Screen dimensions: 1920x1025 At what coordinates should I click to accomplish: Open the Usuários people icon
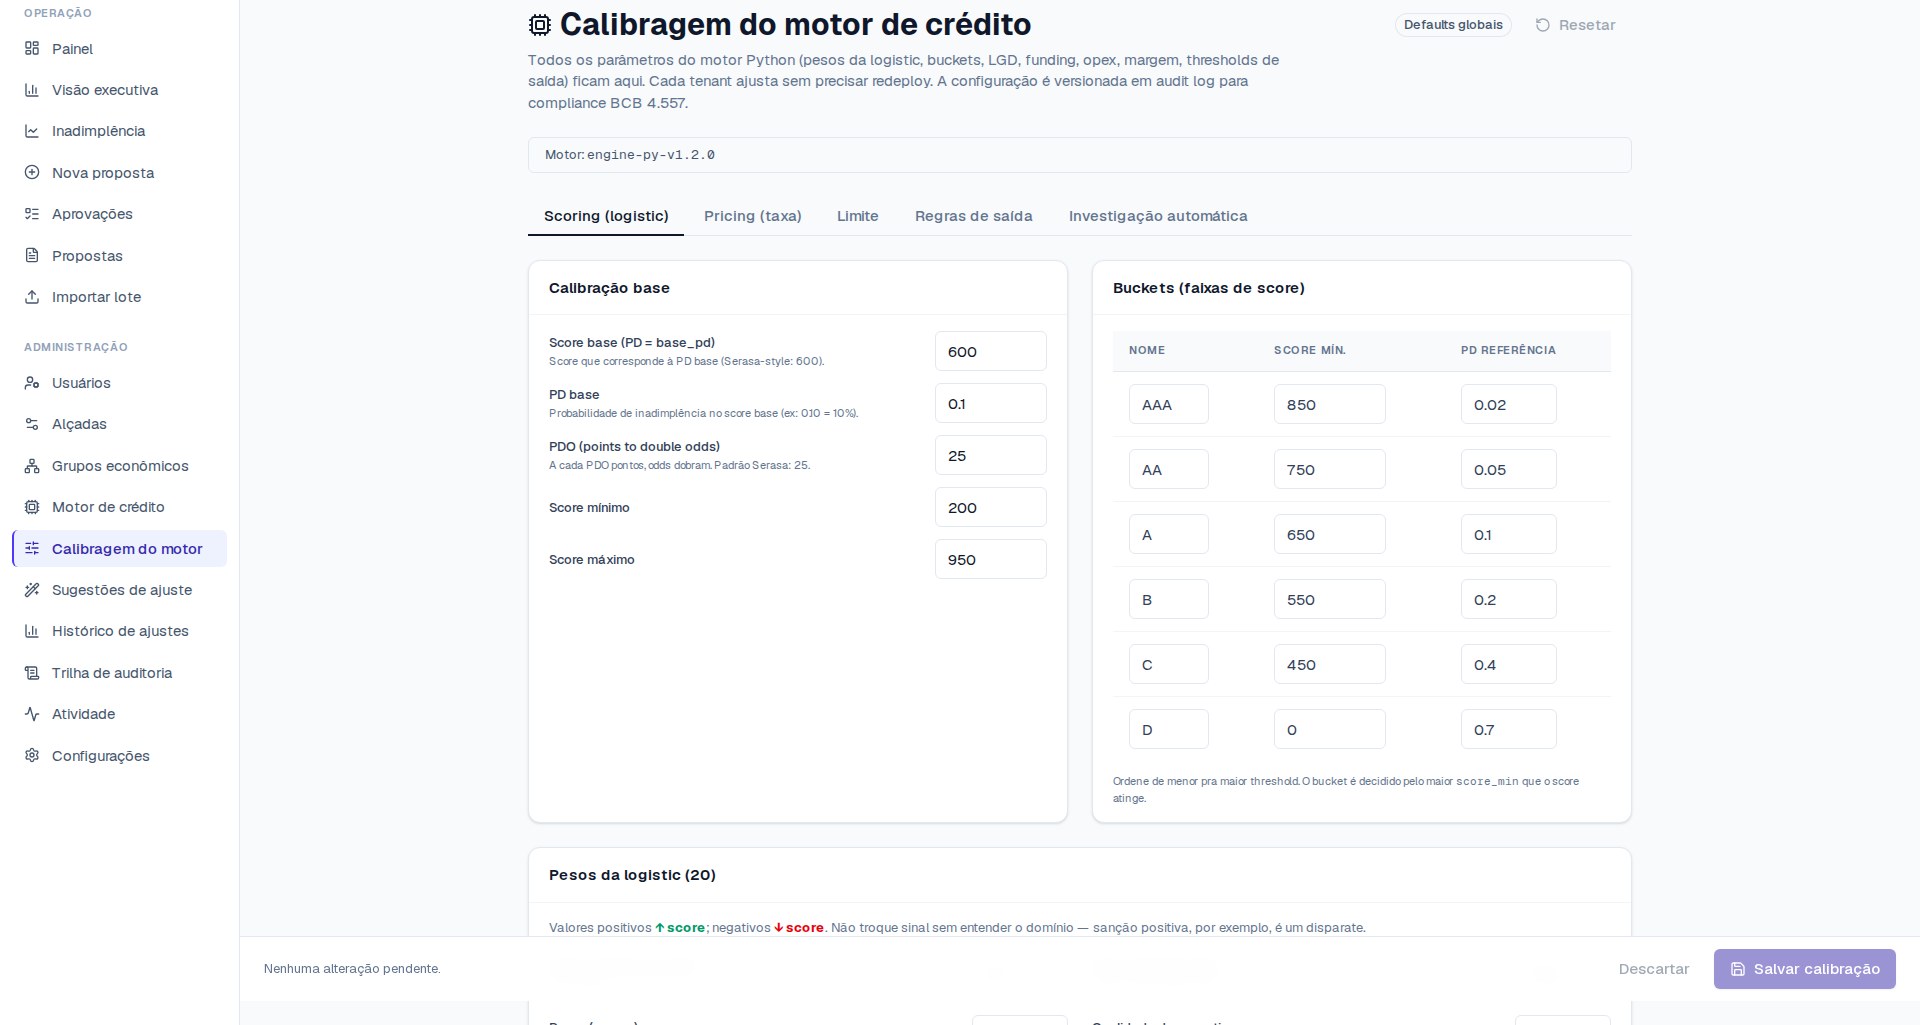coord(32,383)
